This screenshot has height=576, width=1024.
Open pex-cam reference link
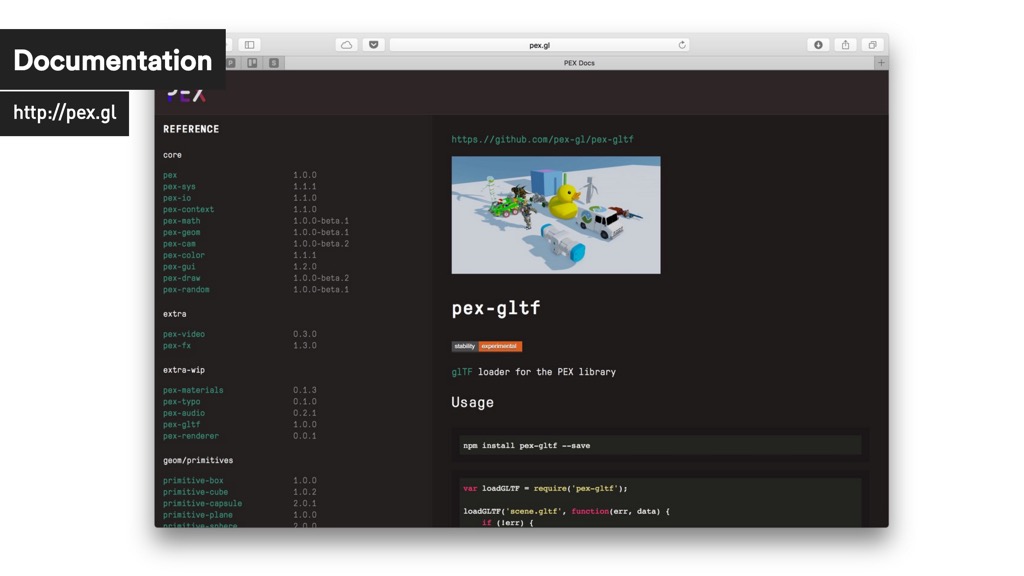coord(179,244)
